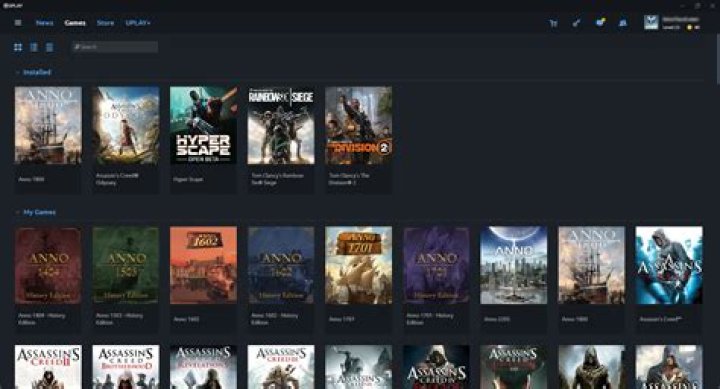Collapse the My Games section
This screenshot has height=389, width=720.
[x=36, y=212]
